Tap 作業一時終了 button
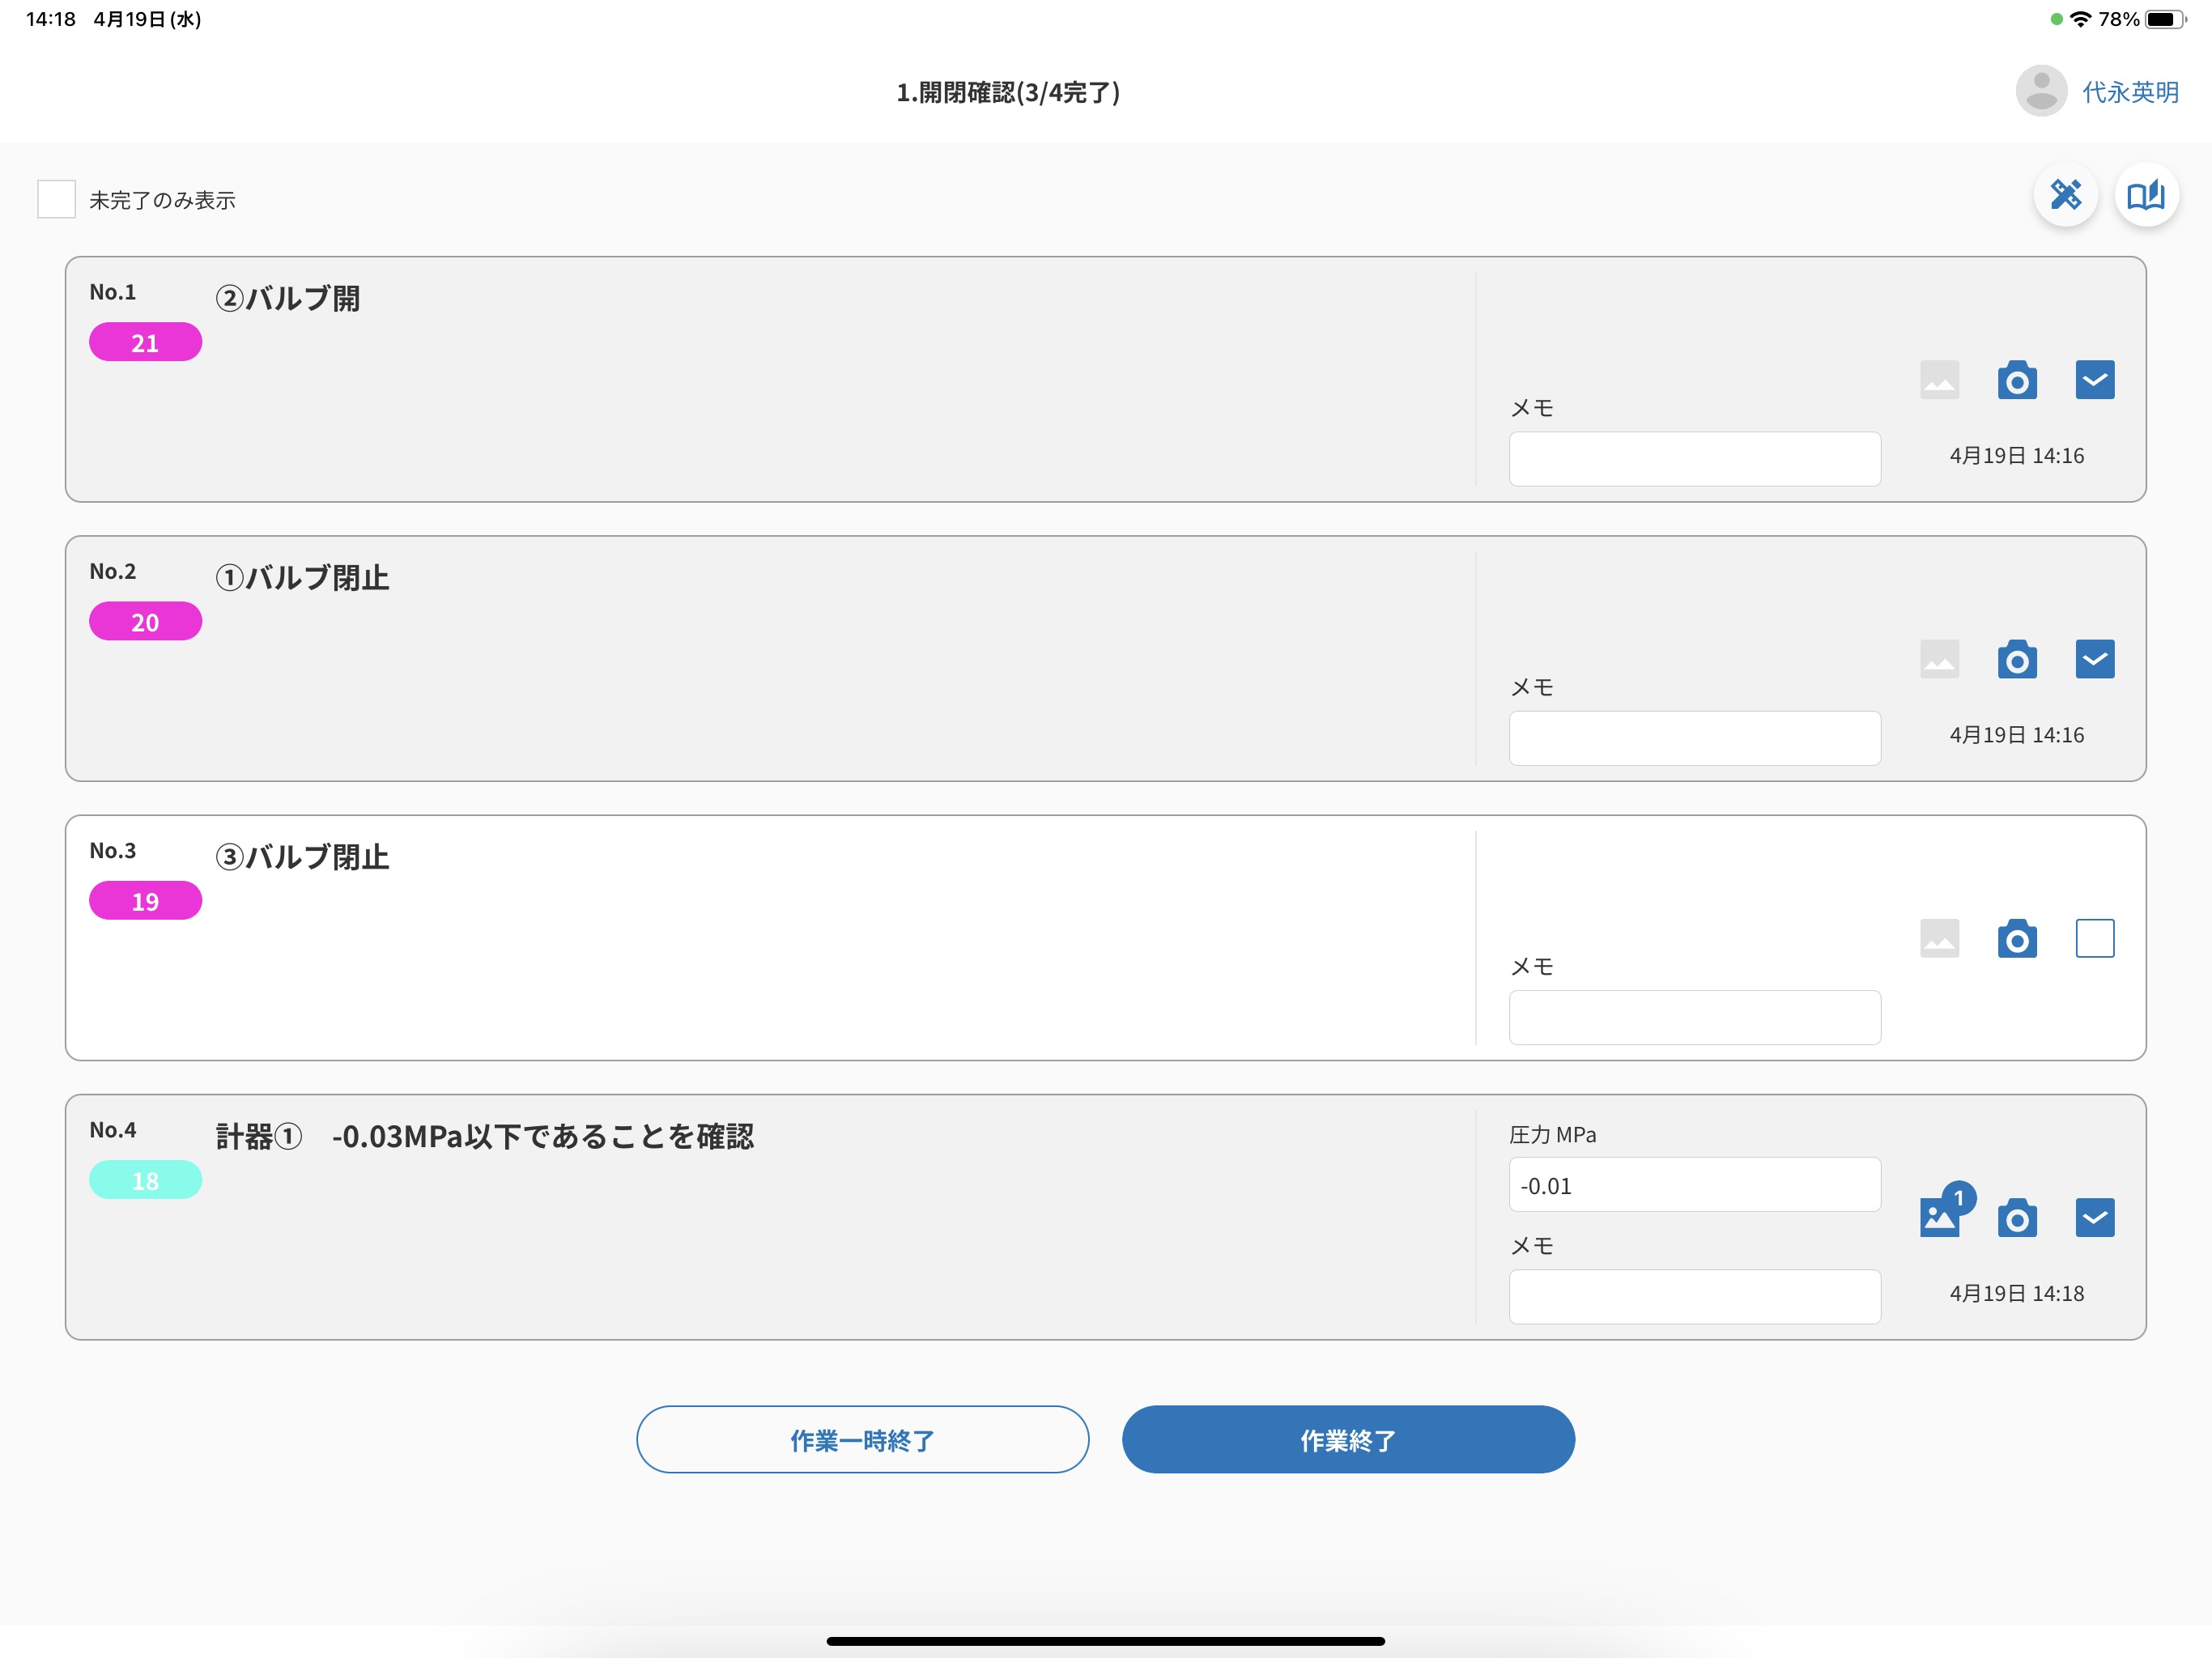This screenshot has height=1658, width=2212. [862, 1439]
